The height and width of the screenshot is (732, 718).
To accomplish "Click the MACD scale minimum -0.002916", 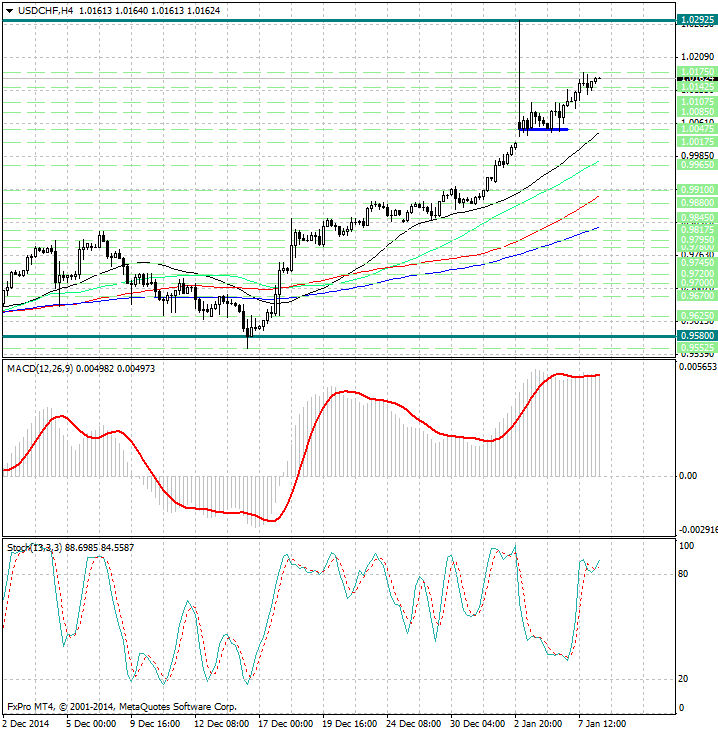I will 698,530.
